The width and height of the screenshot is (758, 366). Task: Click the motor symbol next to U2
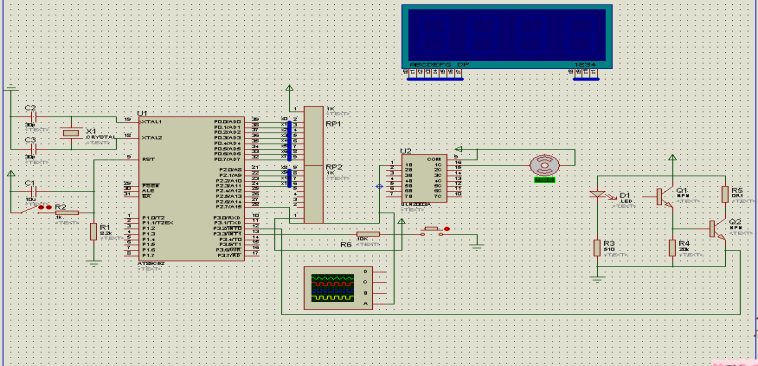tap(545, 166)
